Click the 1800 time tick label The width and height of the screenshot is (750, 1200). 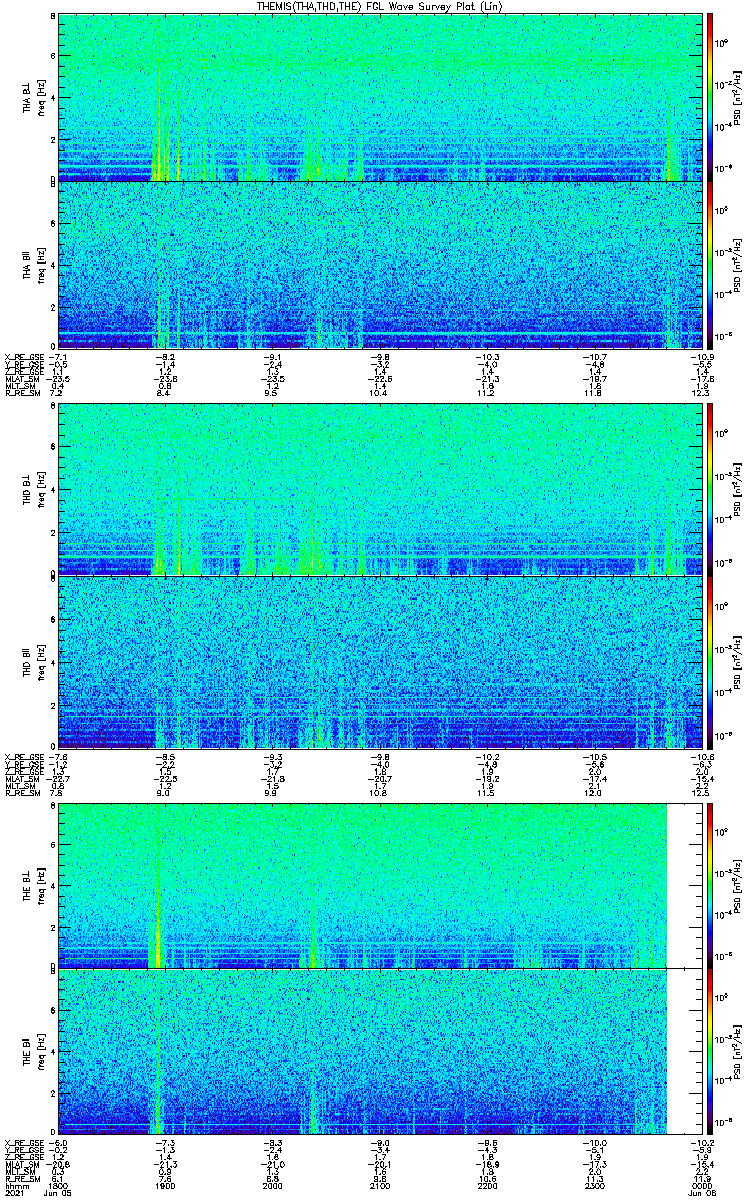pyautogui.click(x=58, y=1186)
